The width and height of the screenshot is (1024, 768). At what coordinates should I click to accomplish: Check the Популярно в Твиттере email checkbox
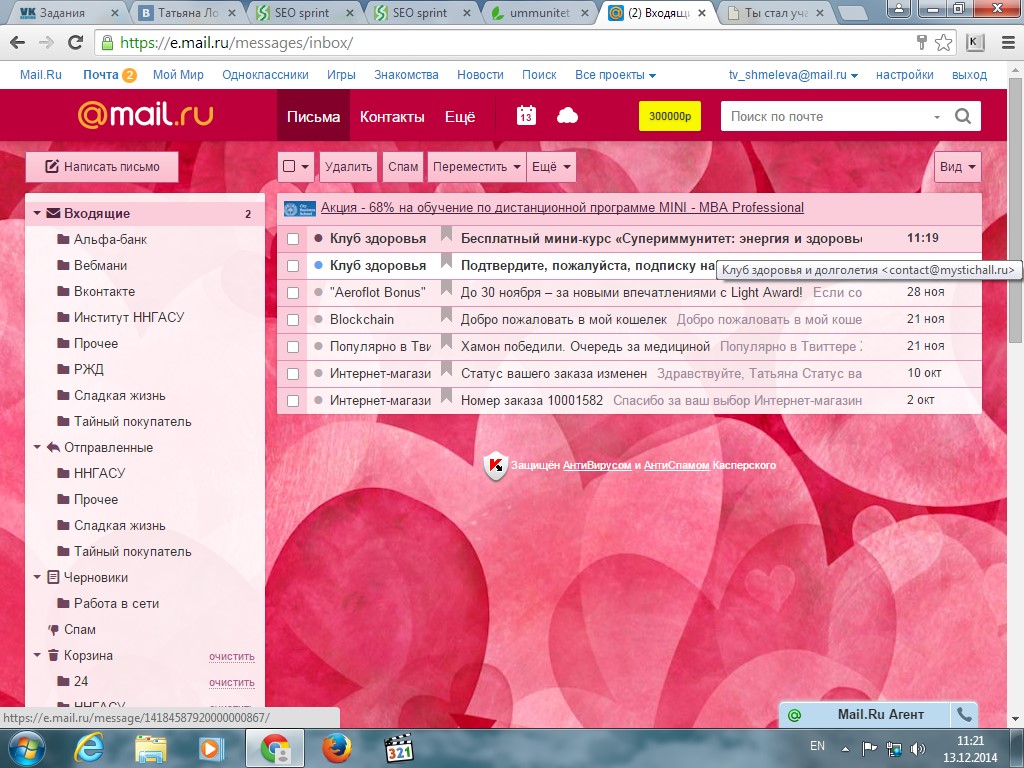tap(293, 347)
